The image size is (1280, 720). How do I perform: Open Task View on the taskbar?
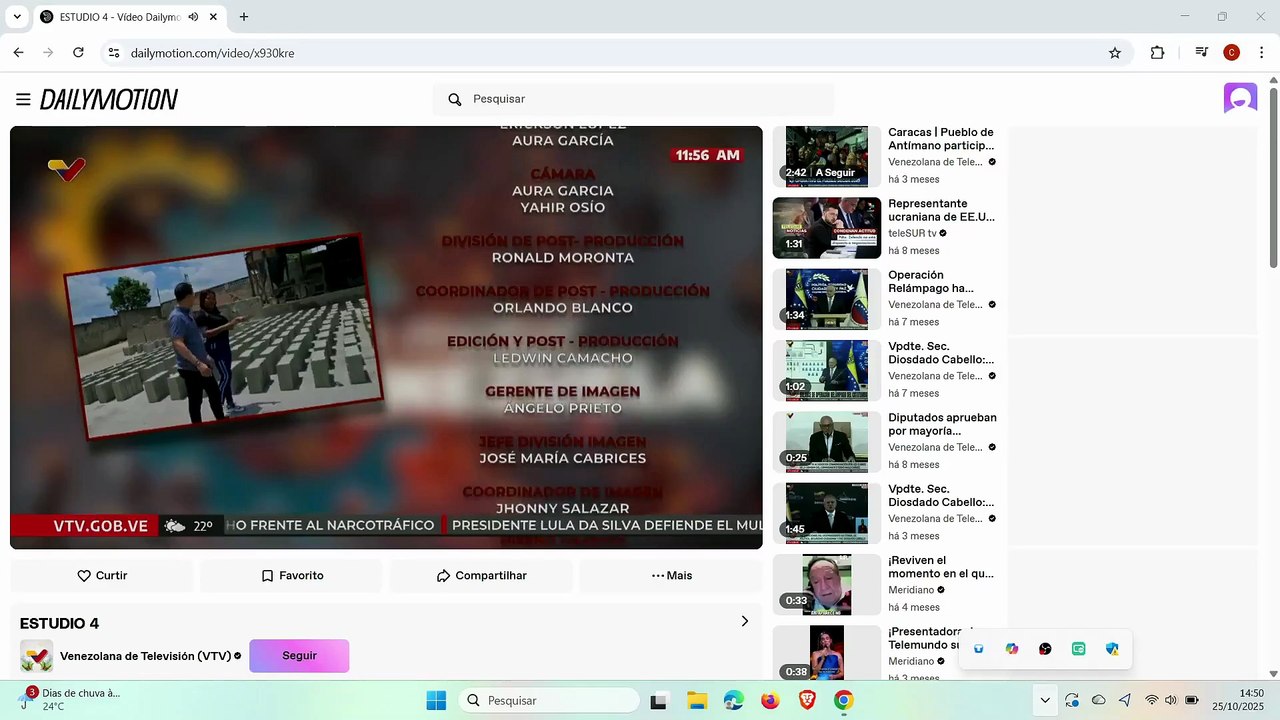[659, 701]
